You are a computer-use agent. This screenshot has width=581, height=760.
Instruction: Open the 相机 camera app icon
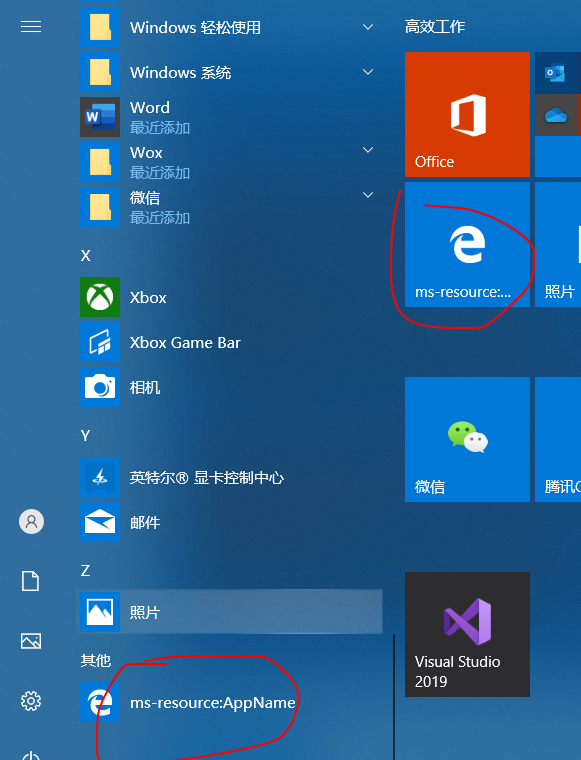tap(100, 387)
